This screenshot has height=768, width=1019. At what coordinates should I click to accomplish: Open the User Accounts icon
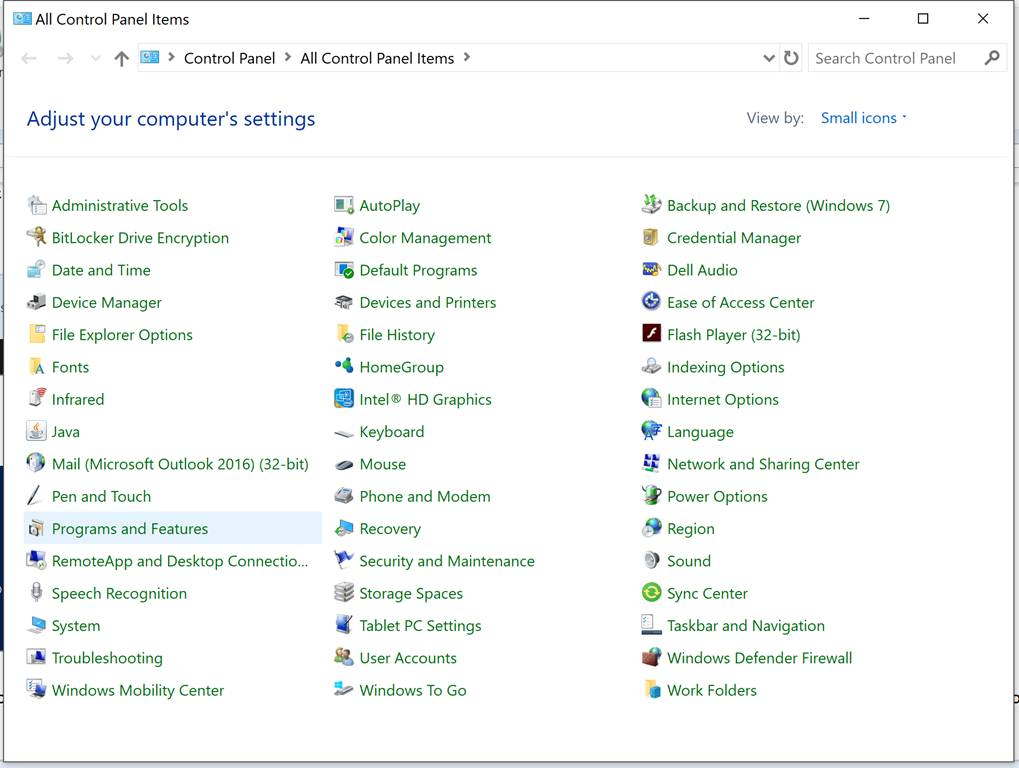pyautogui.click(x=344, y=657)
